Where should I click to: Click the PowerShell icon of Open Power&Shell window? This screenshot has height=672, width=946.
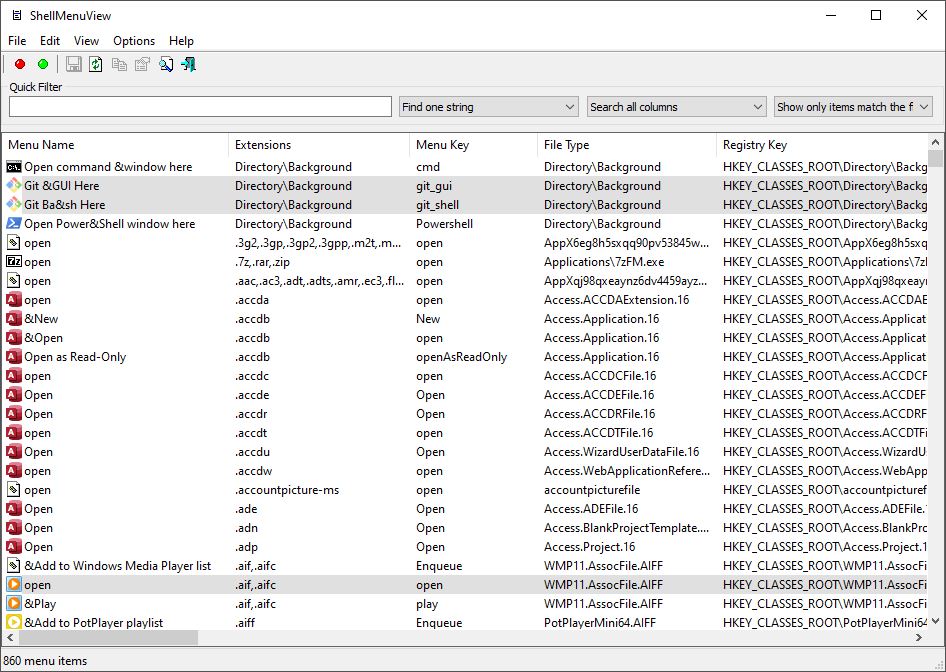pyautogui.click(x=13, y=224)
